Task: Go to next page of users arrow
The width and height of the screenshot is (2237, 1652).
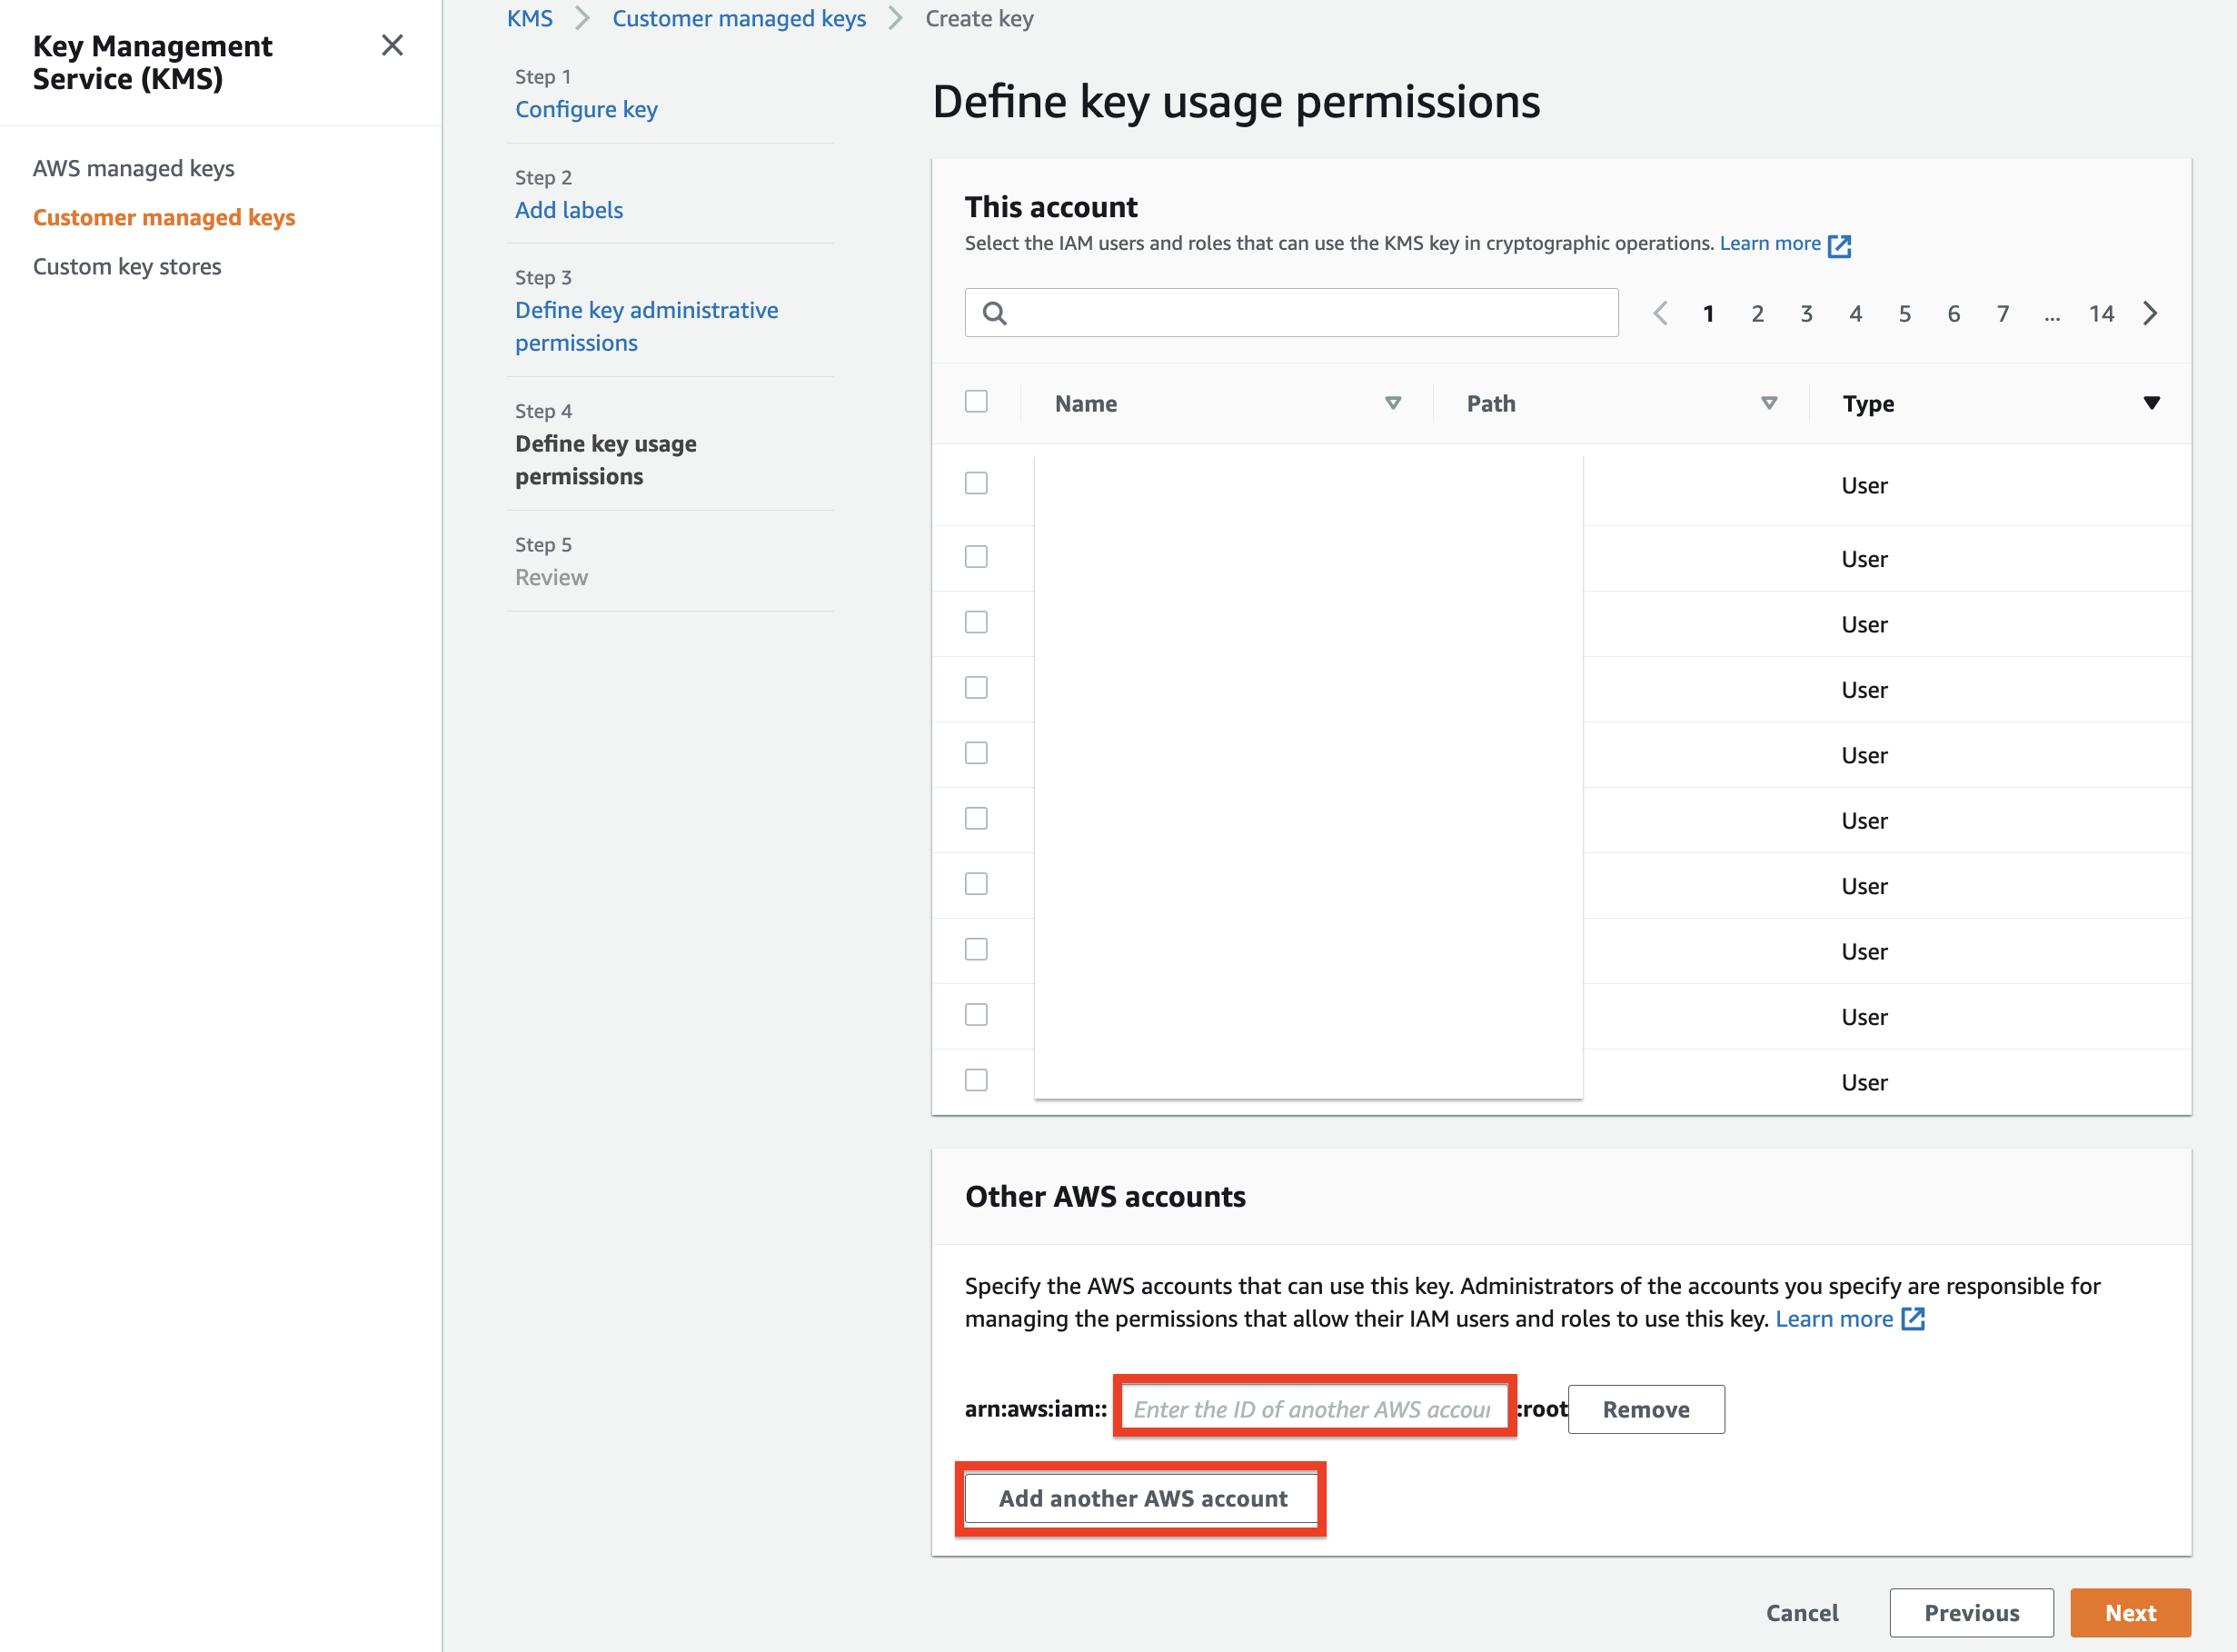Action: pyautogui.click(x=2150, y=313)
